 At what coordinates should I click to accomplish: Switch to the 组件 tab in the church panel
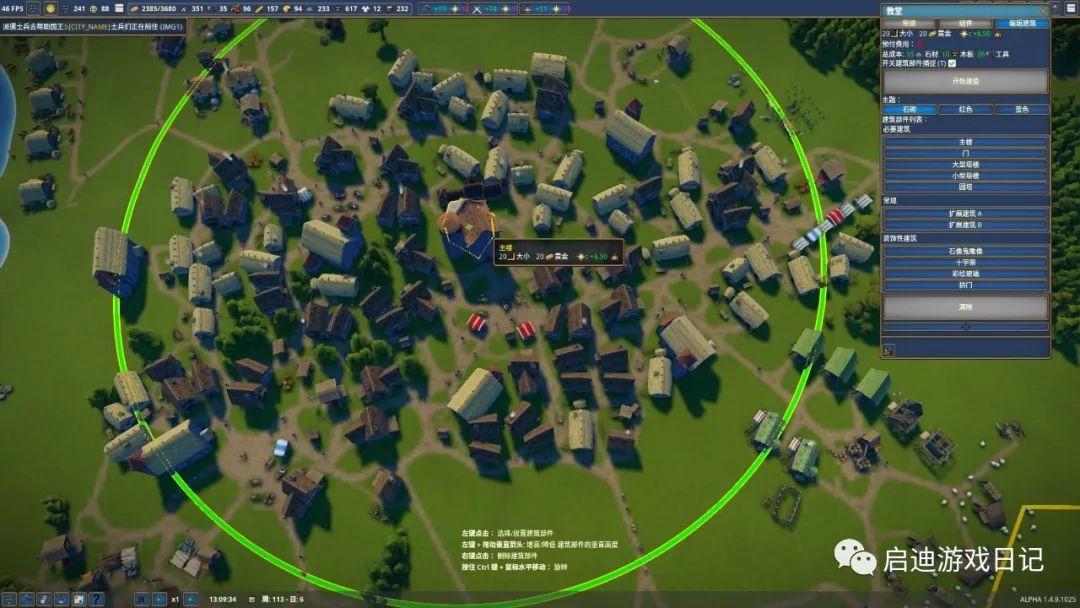pos(966,23)
